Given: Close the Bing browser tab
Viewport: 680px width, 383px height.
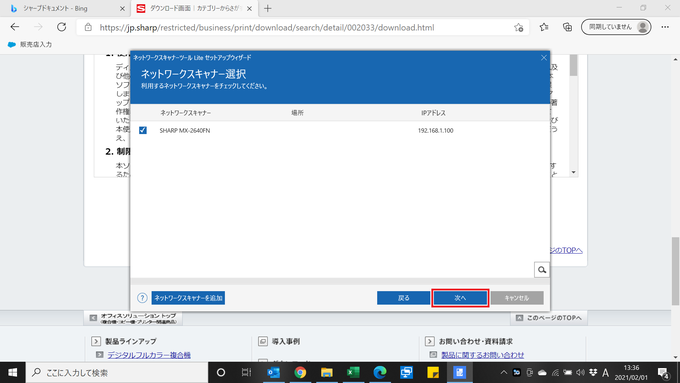Looking at the screenshot, I should 122,8.
